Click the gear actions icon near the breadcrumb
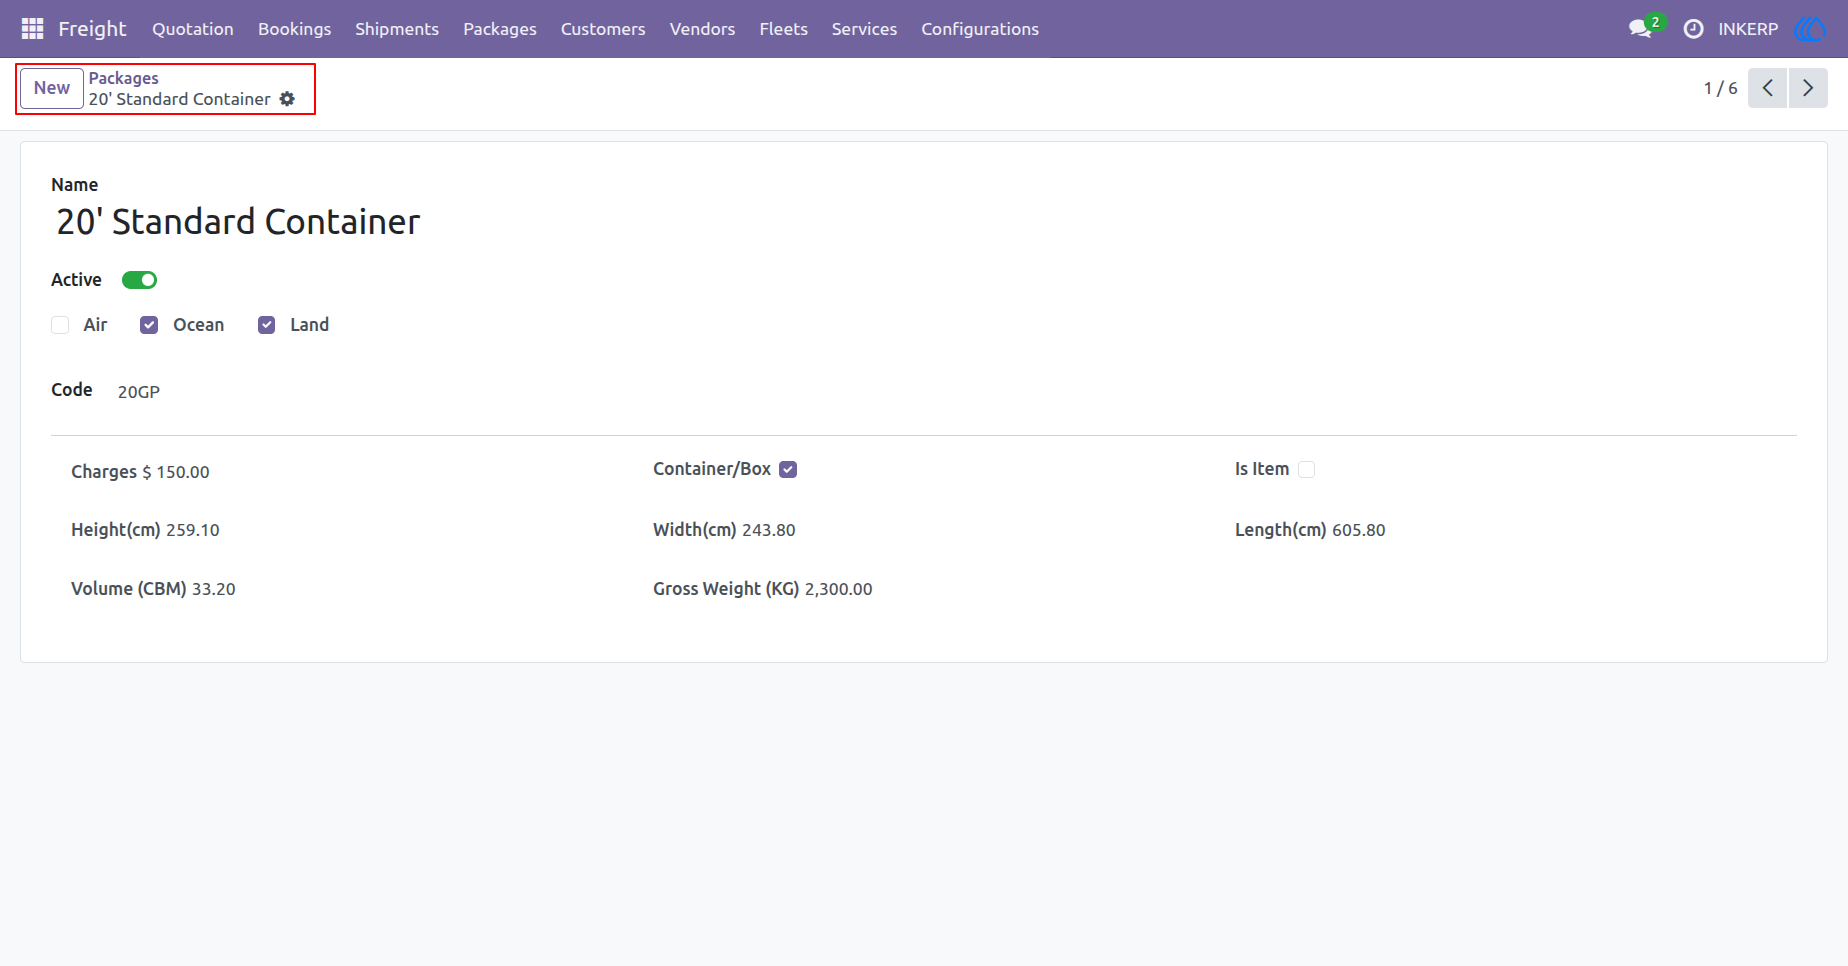This screenshot has height=966, width=1848. (287, 99)
